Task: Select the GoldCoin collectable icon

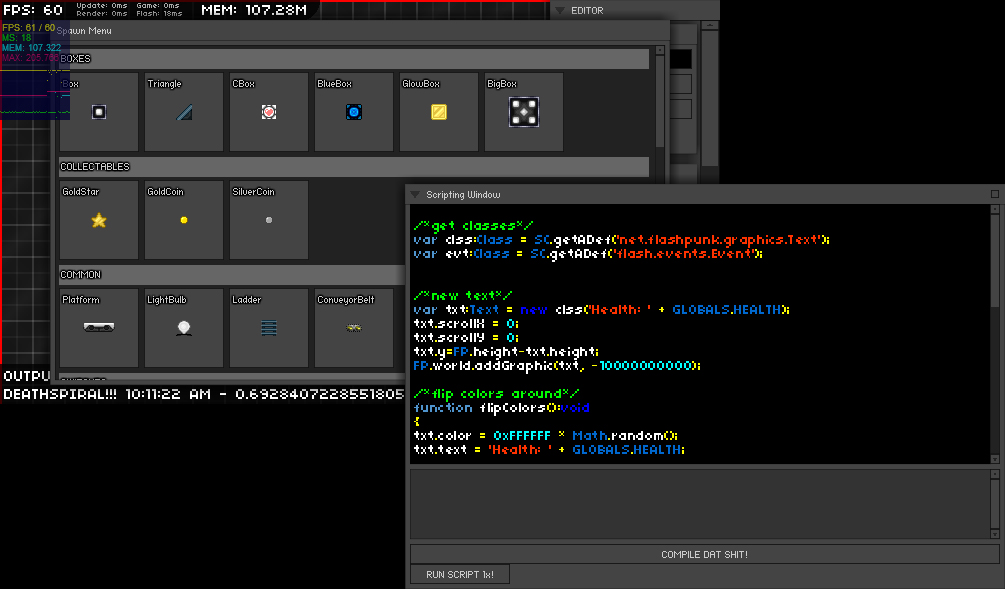Action: click(183, 220)
